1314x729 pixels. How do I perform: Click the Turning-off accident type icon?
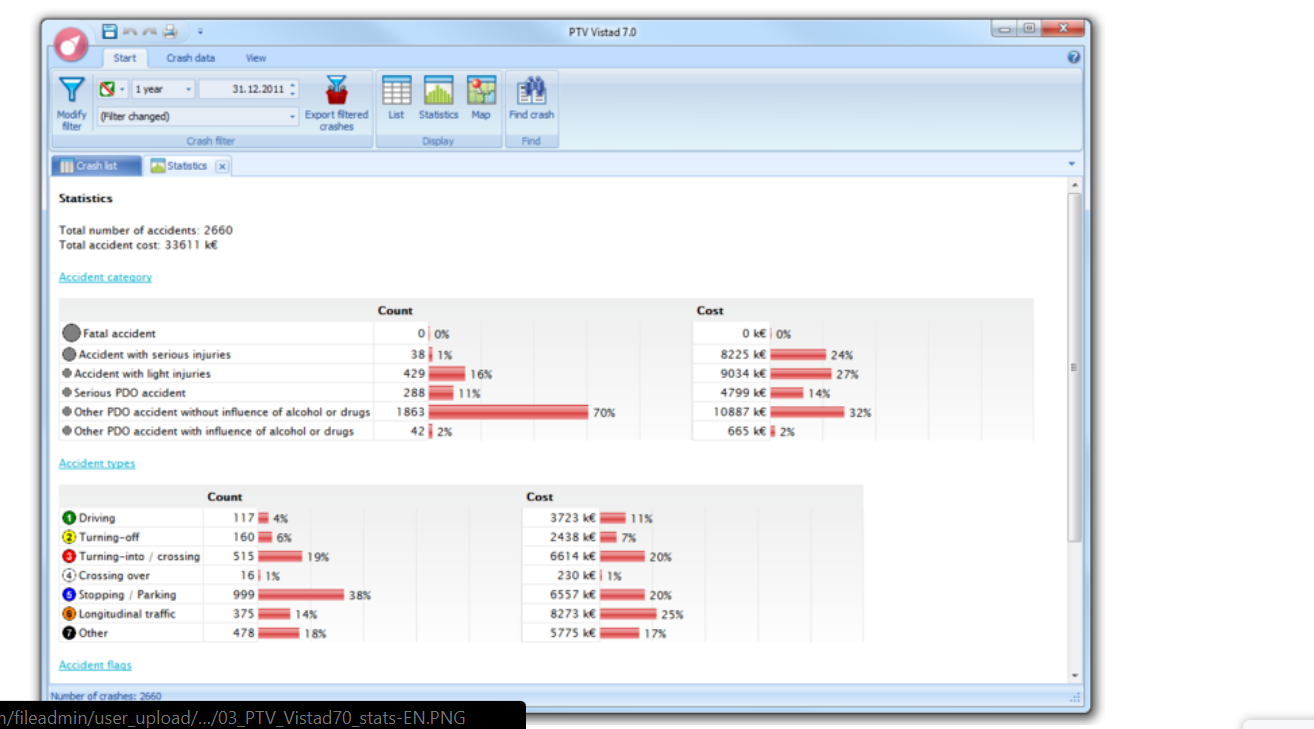click(x=69, y=537)
